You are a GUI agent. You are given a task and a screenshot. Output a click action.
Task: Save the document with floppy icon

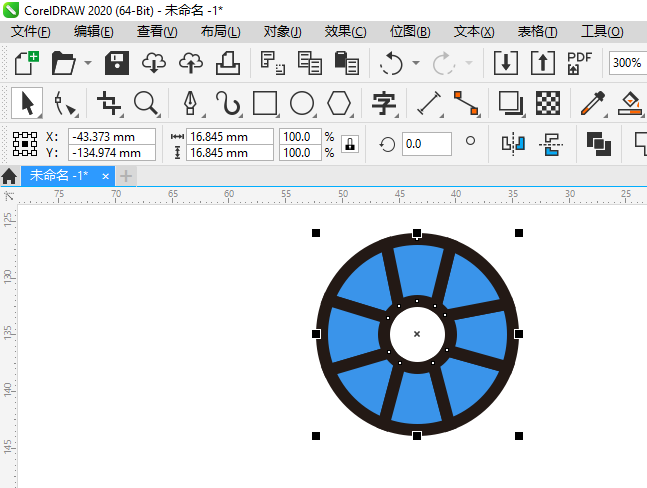click(117, 63)
